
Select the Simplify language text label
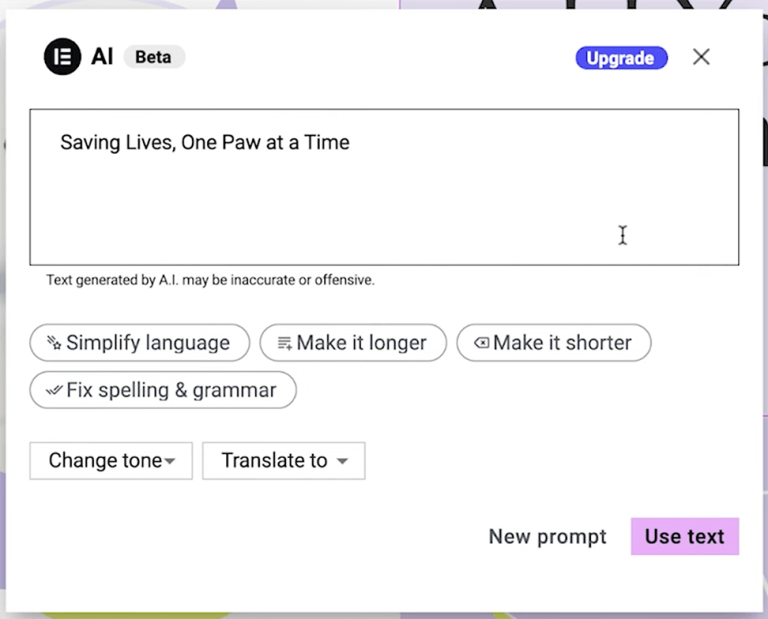148,343
